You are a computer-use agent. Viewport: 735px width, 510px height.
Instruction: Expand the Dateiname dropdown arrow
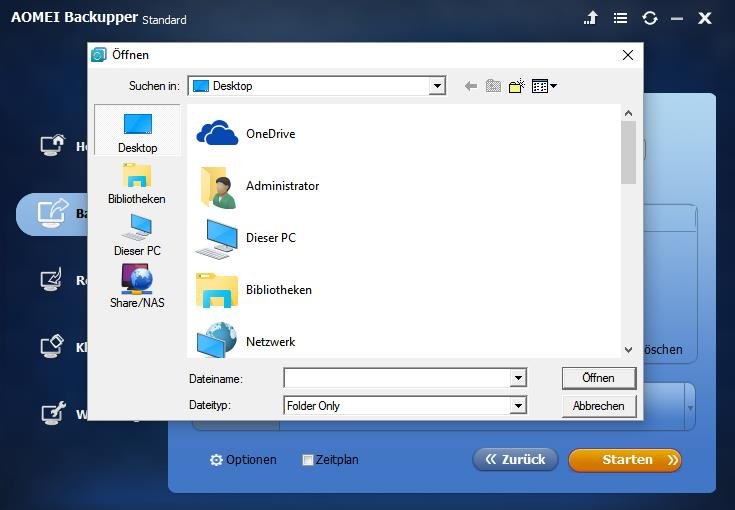(518, 378)
